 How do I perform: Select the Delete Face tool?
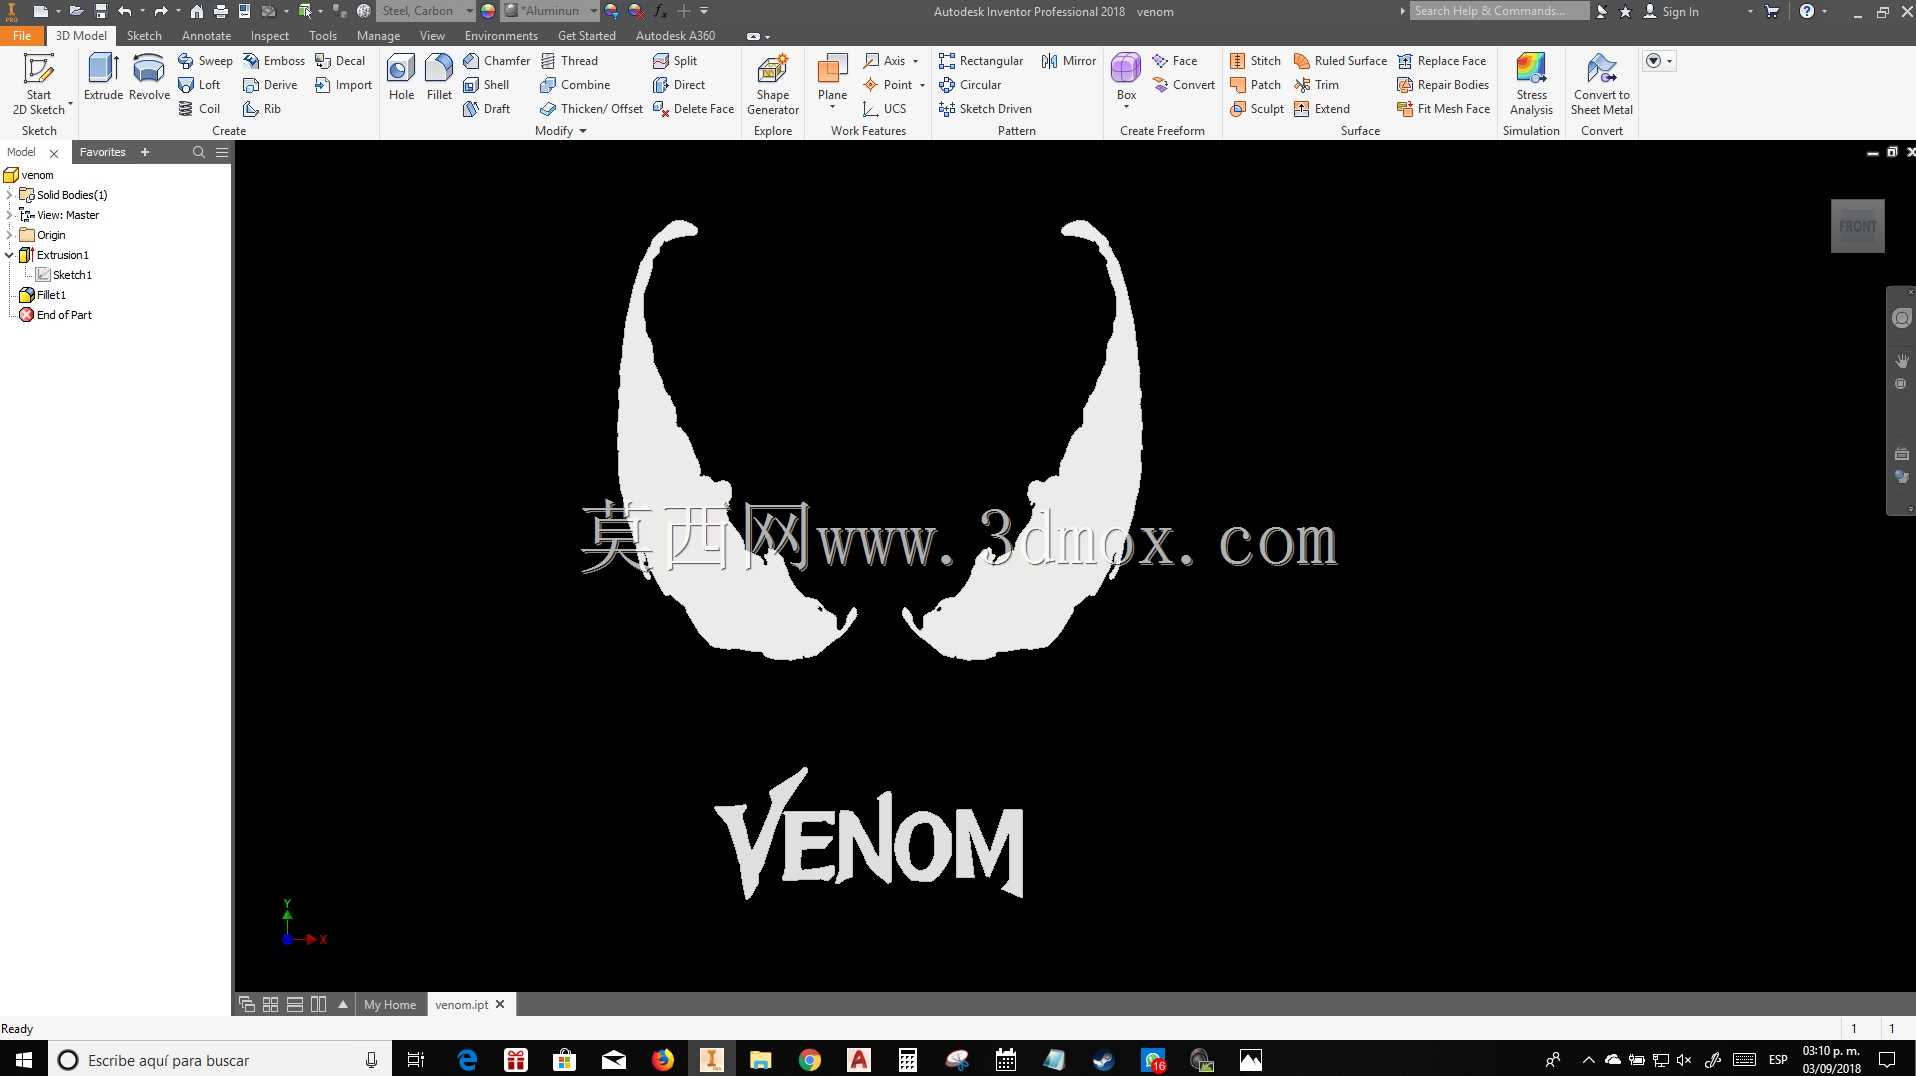coord(693,109)
